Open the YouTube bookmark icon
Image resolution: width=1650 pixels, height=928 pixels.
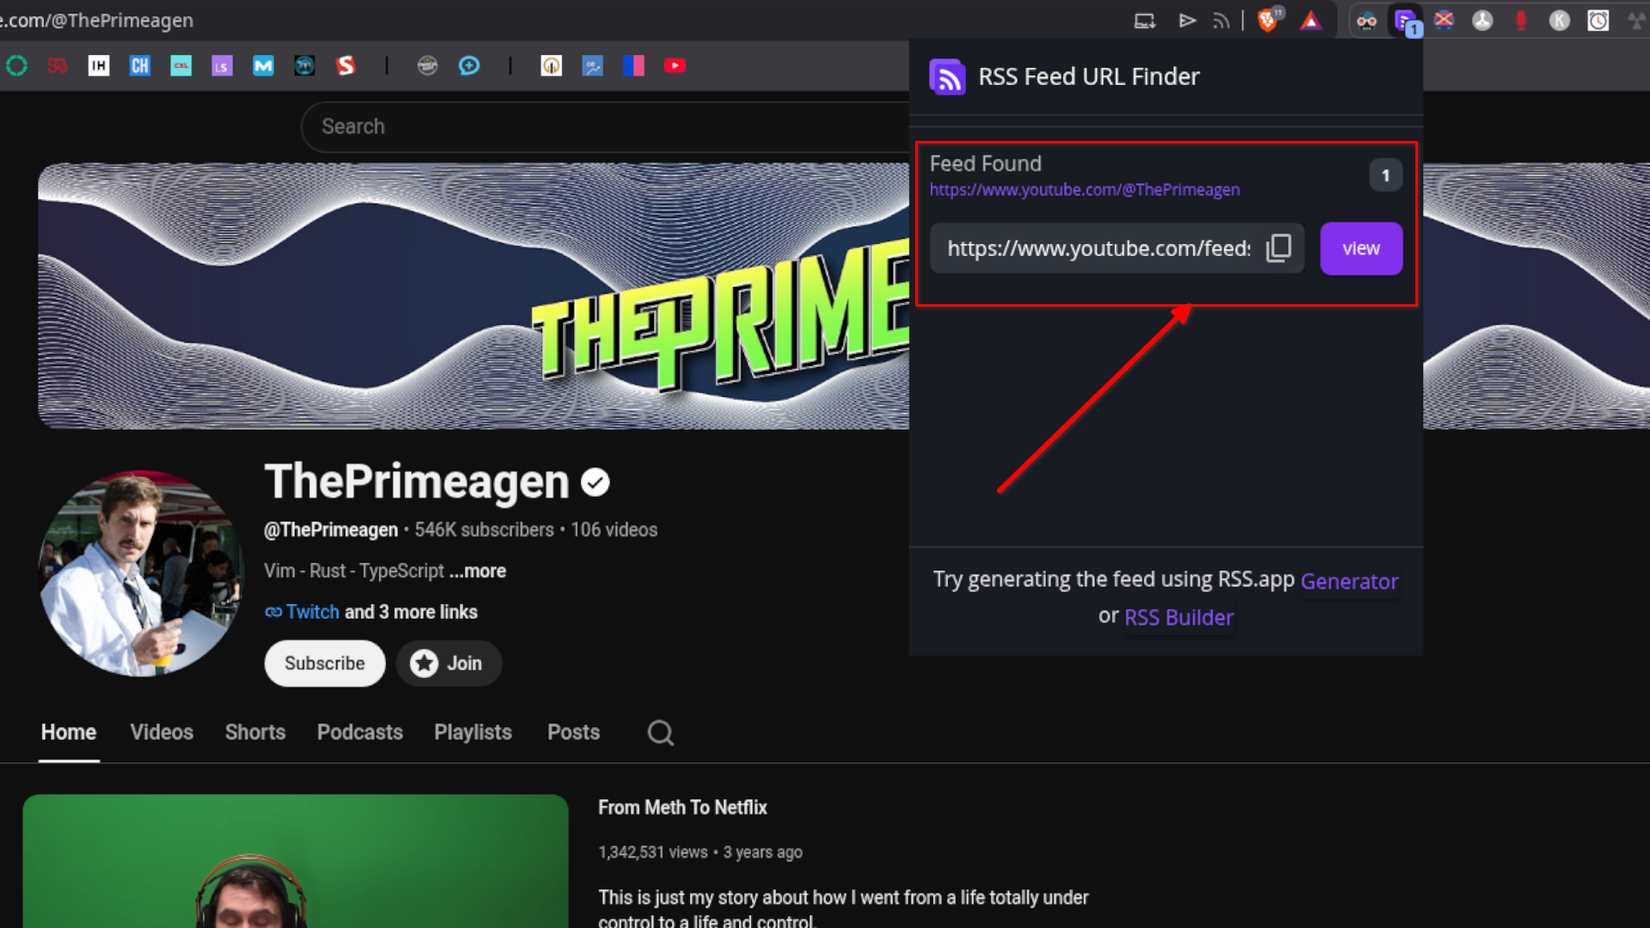pyautogui.click(x=675, y=66)
